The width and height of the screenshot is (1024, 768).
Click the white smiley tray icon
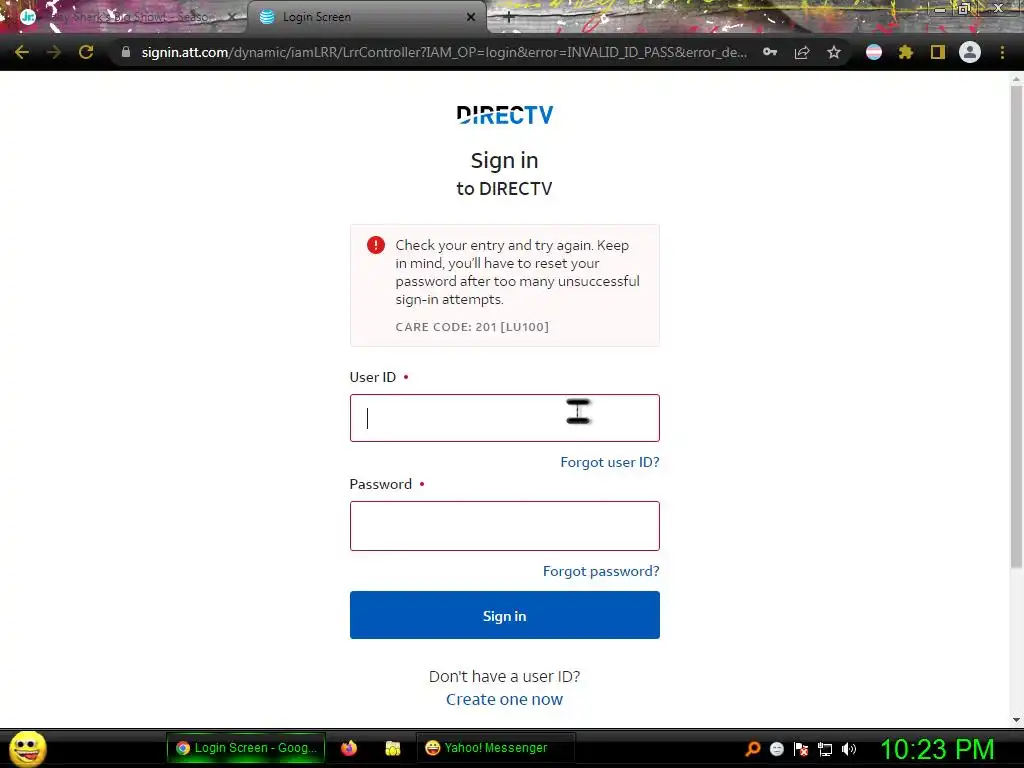[x=776, y=749]
